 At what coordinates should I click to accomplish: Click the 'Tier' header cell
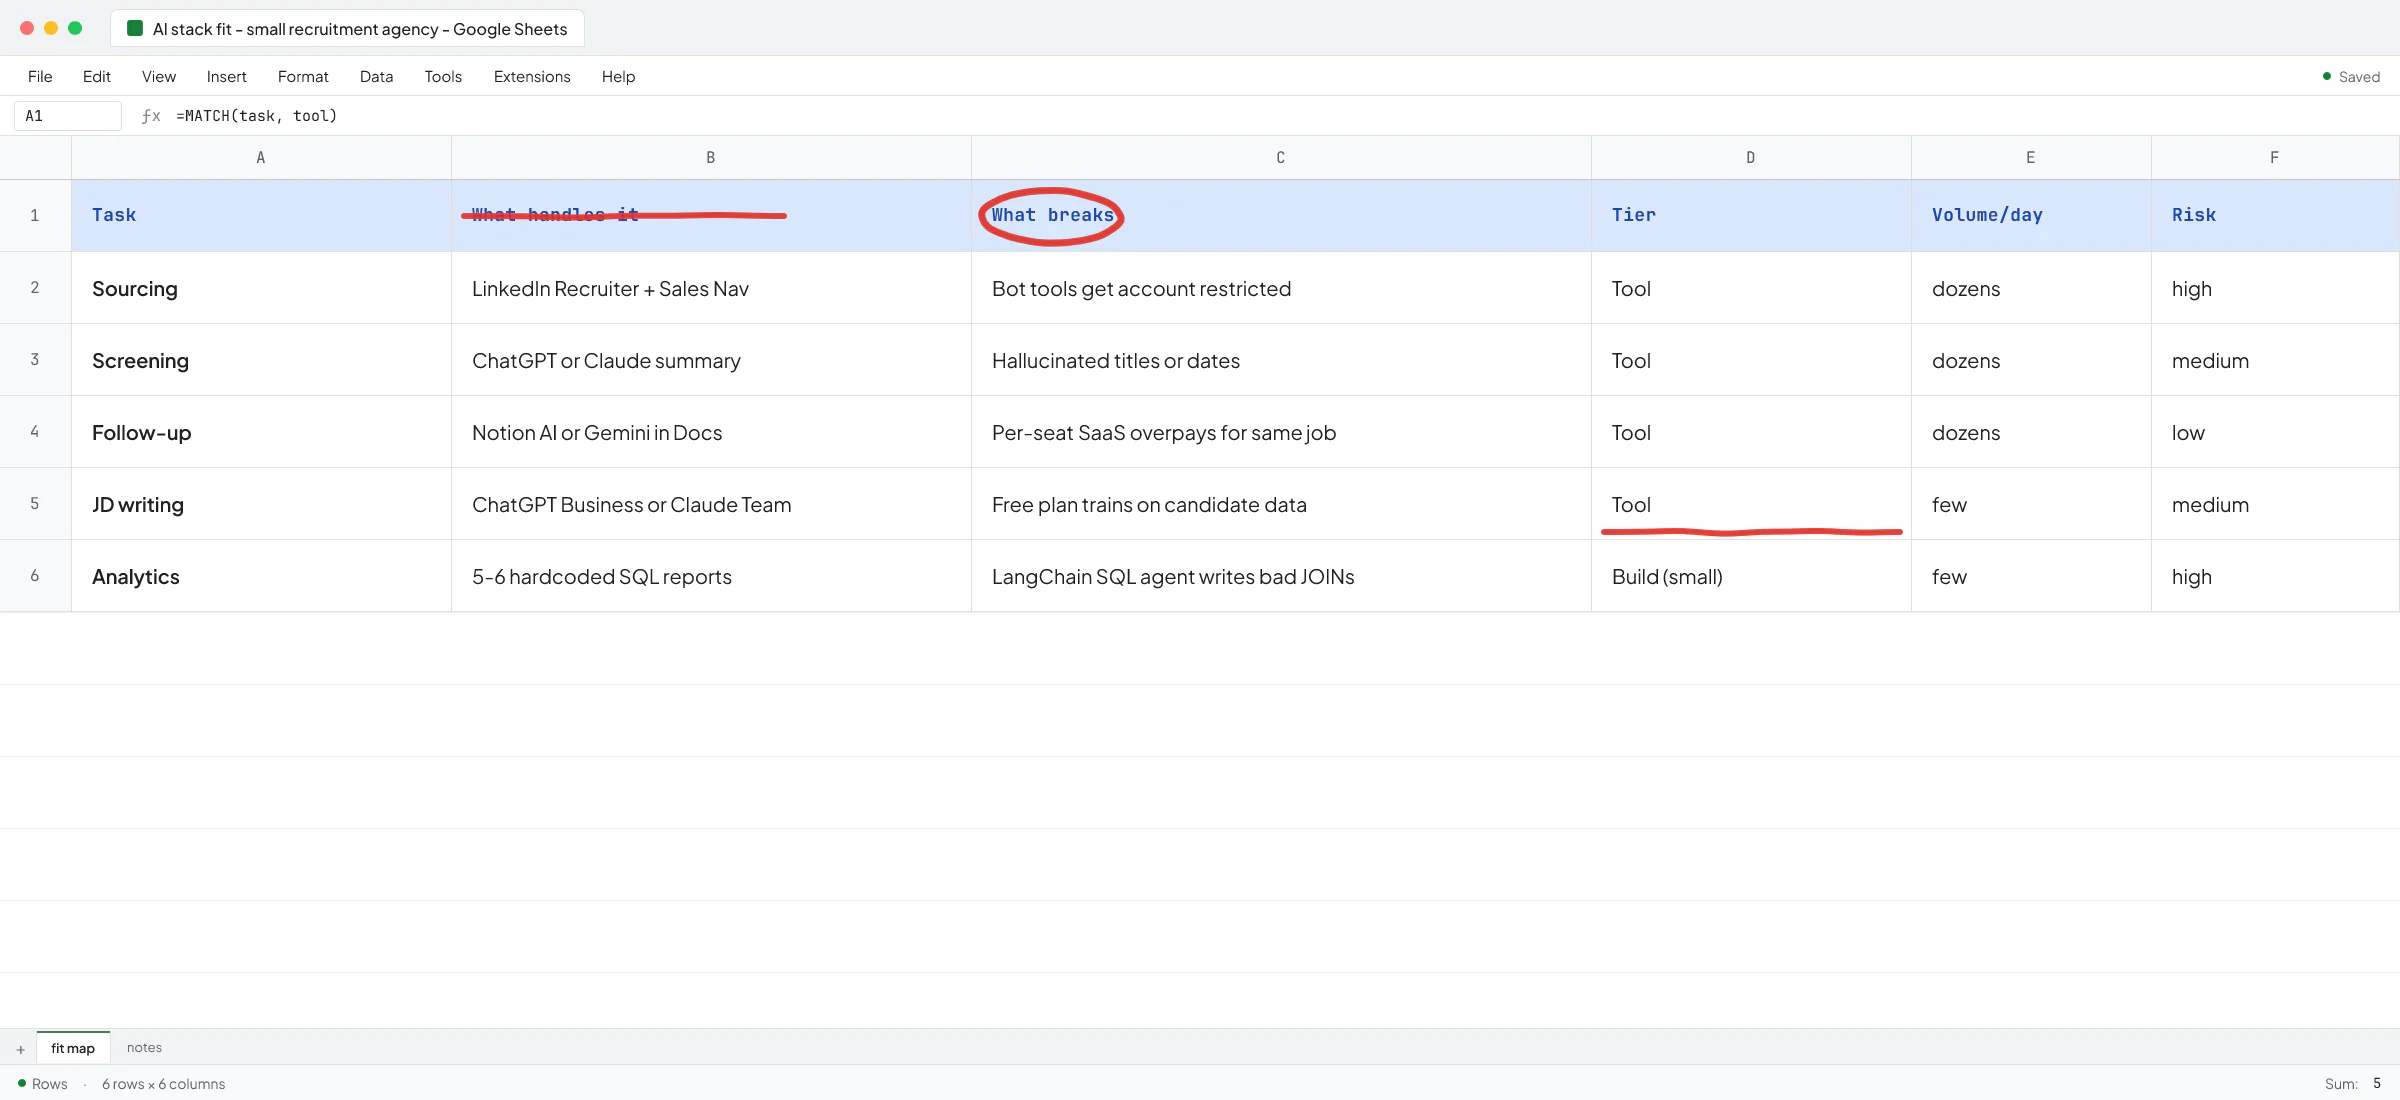(1751, 216)
